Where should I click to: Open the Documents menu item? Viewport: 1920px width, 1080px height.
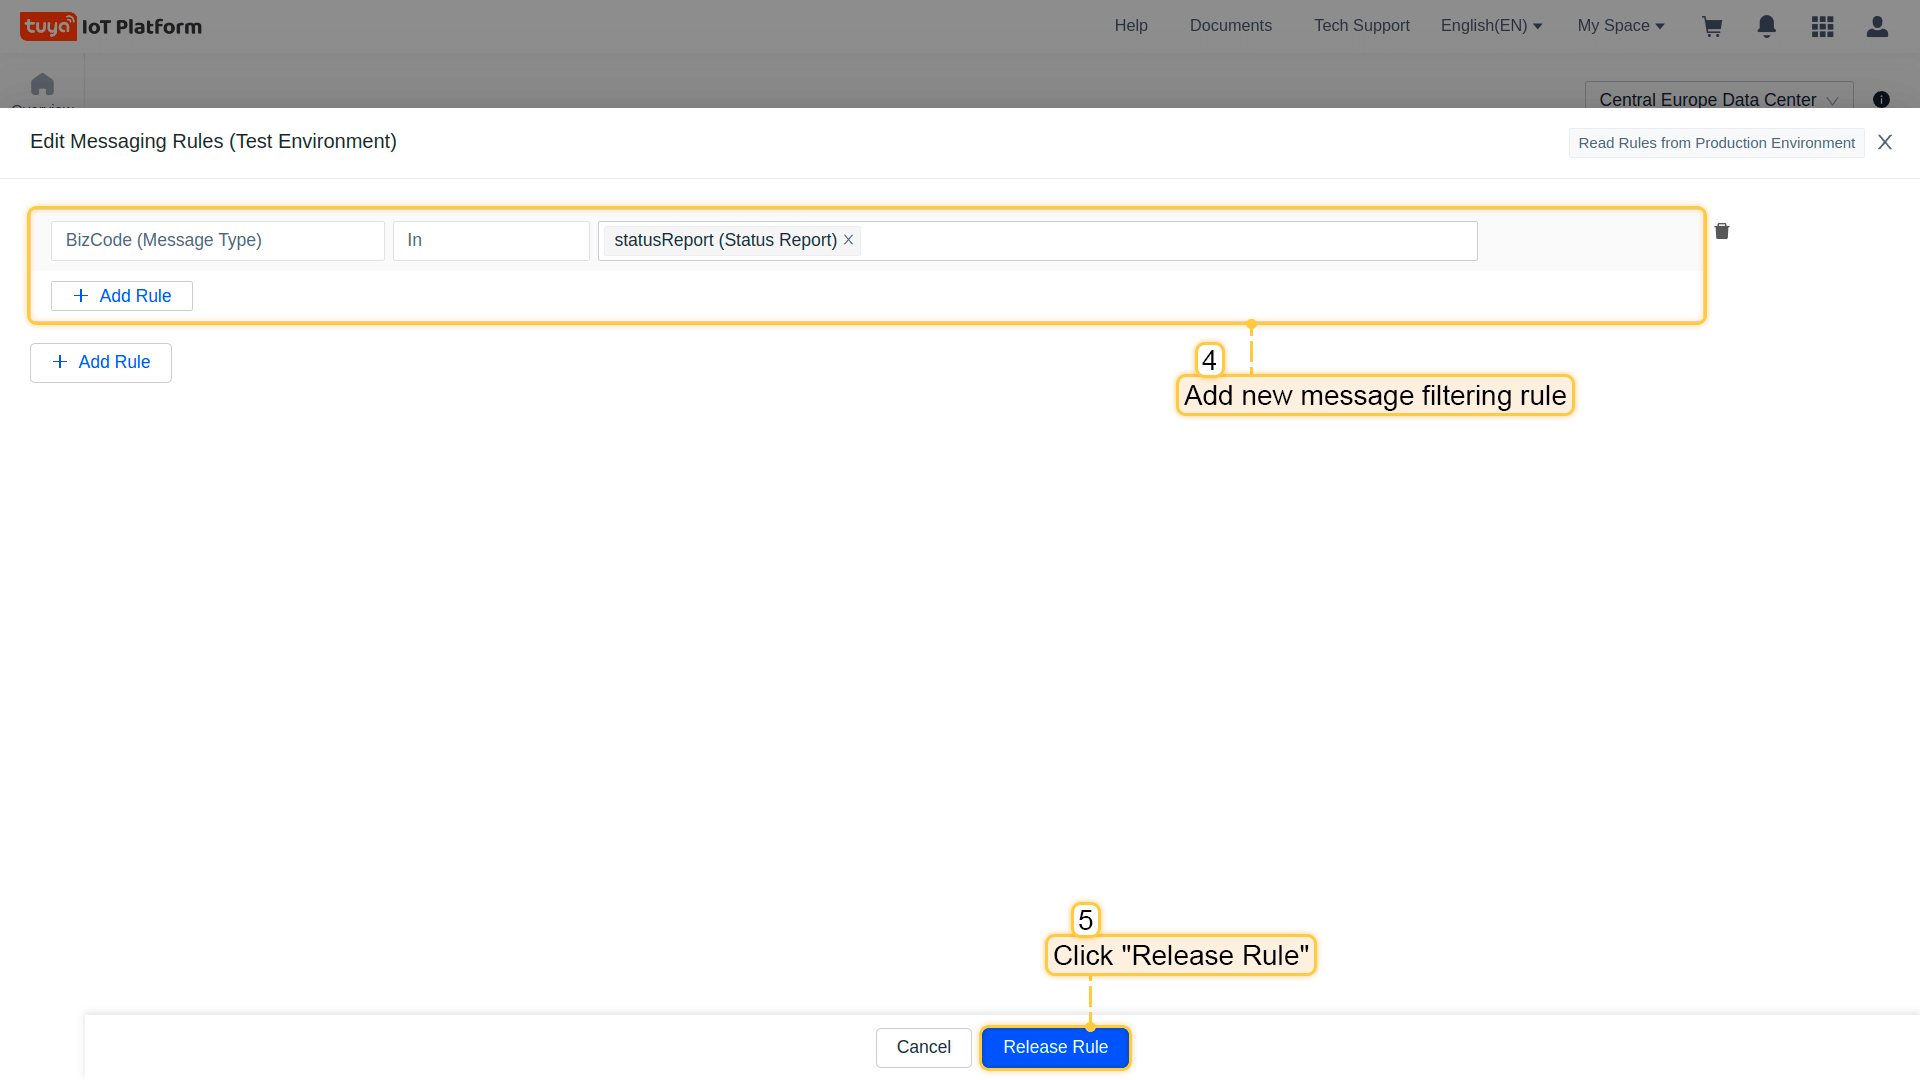pyautogui.click(x=1230, y=26)
